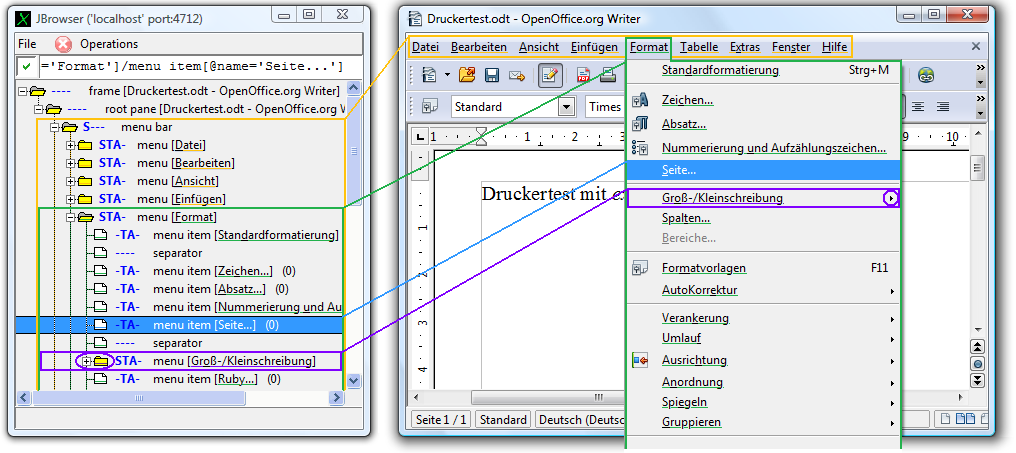This screenshot has height=453, width=1016.
Task: Click the JBrowser horizontal scrollbar right arrow
Action: (337, 399)
